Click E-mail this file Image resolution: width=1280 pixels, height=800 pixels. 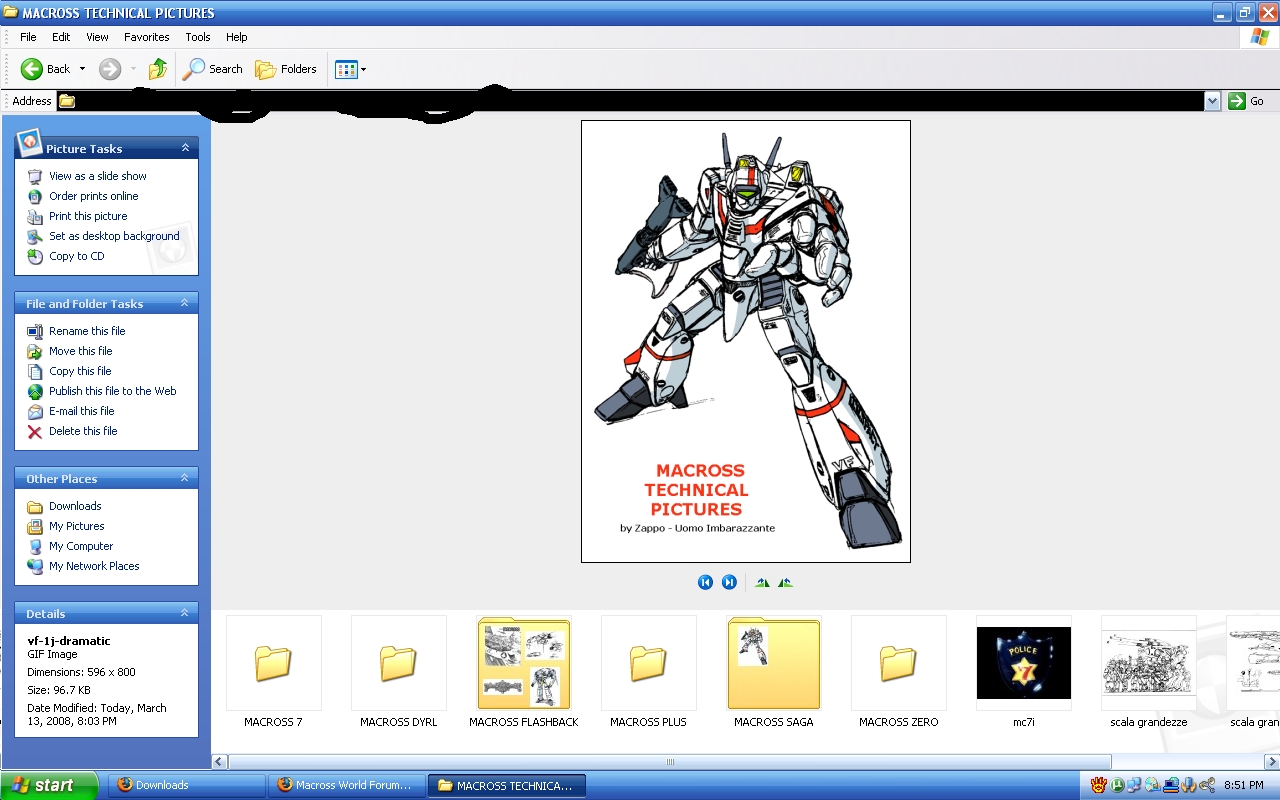point(81,411)
